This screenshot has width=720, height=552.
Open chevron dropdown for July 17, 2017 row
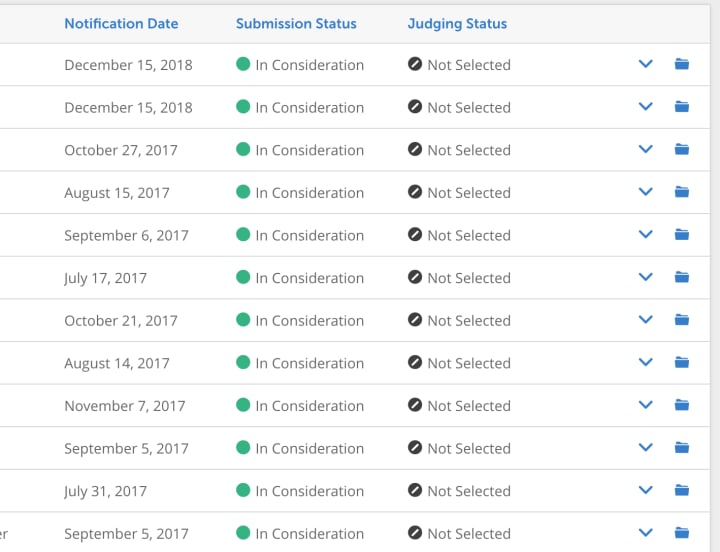pyautogui.click(x=645, y=278)
